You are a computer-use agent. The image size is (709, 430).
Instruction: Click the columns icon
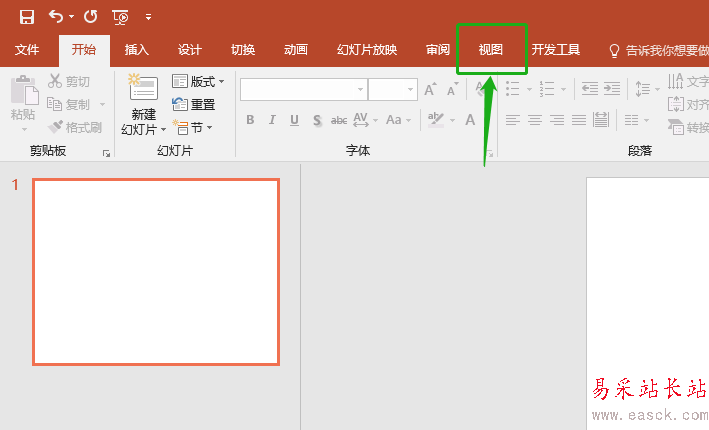tap(631, 120)
